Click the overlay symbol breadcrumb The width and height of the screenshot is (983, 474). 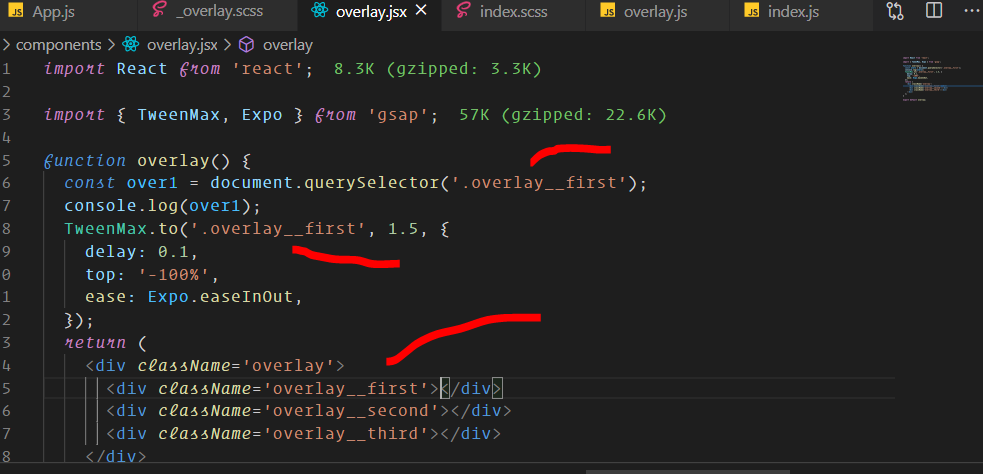288,45
